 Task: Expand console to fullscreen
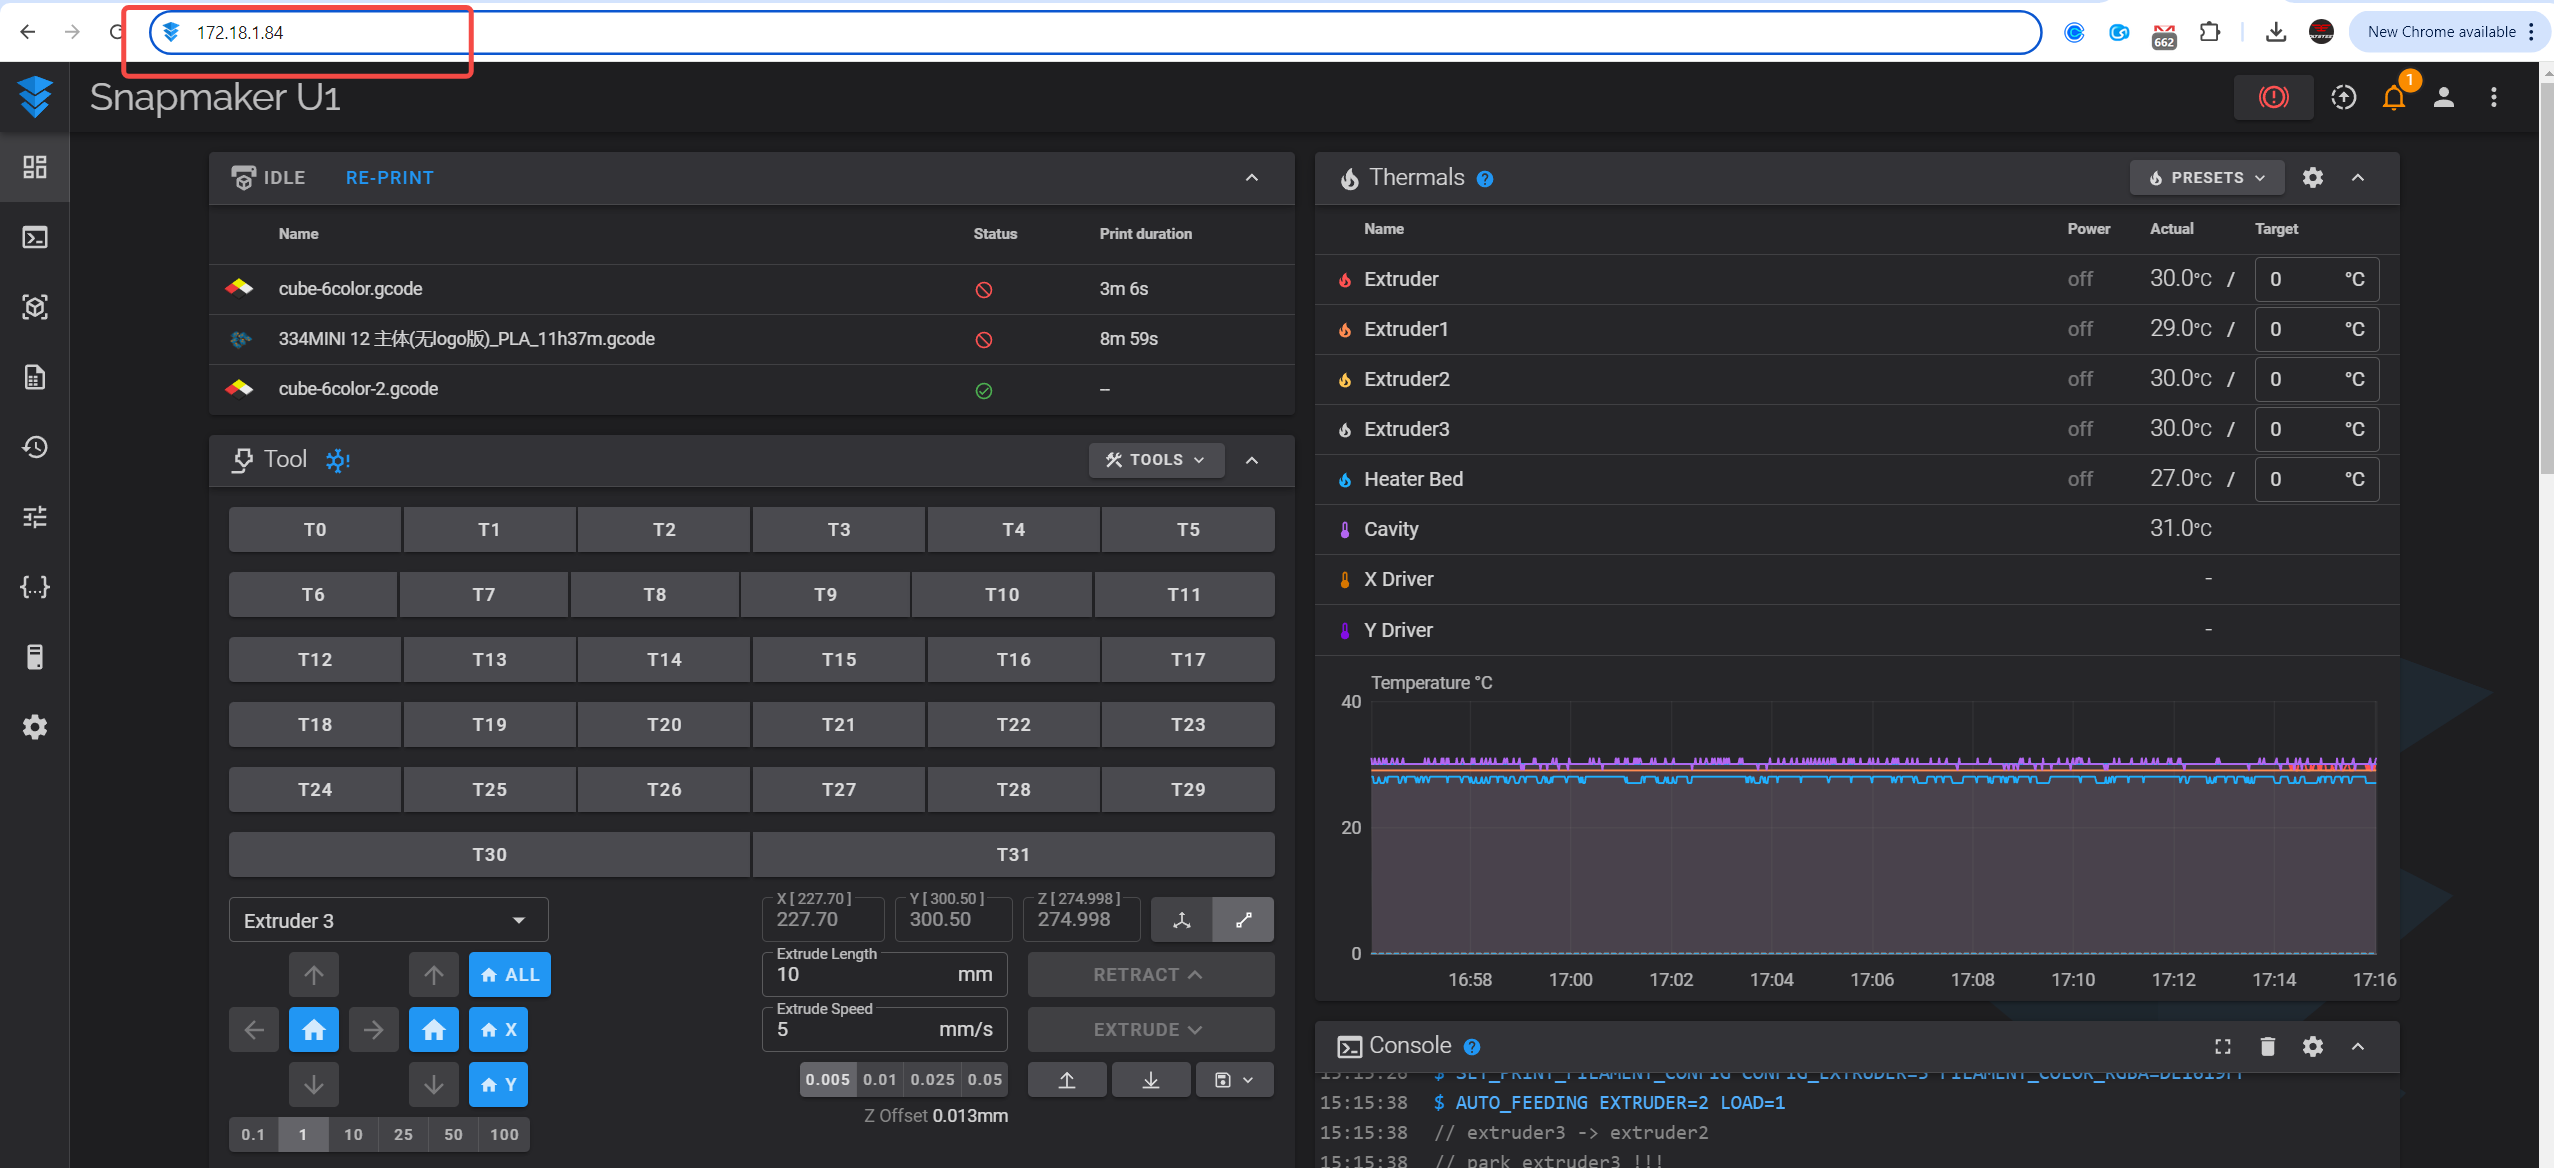pyautogui.click(x=2223, y=1046)
